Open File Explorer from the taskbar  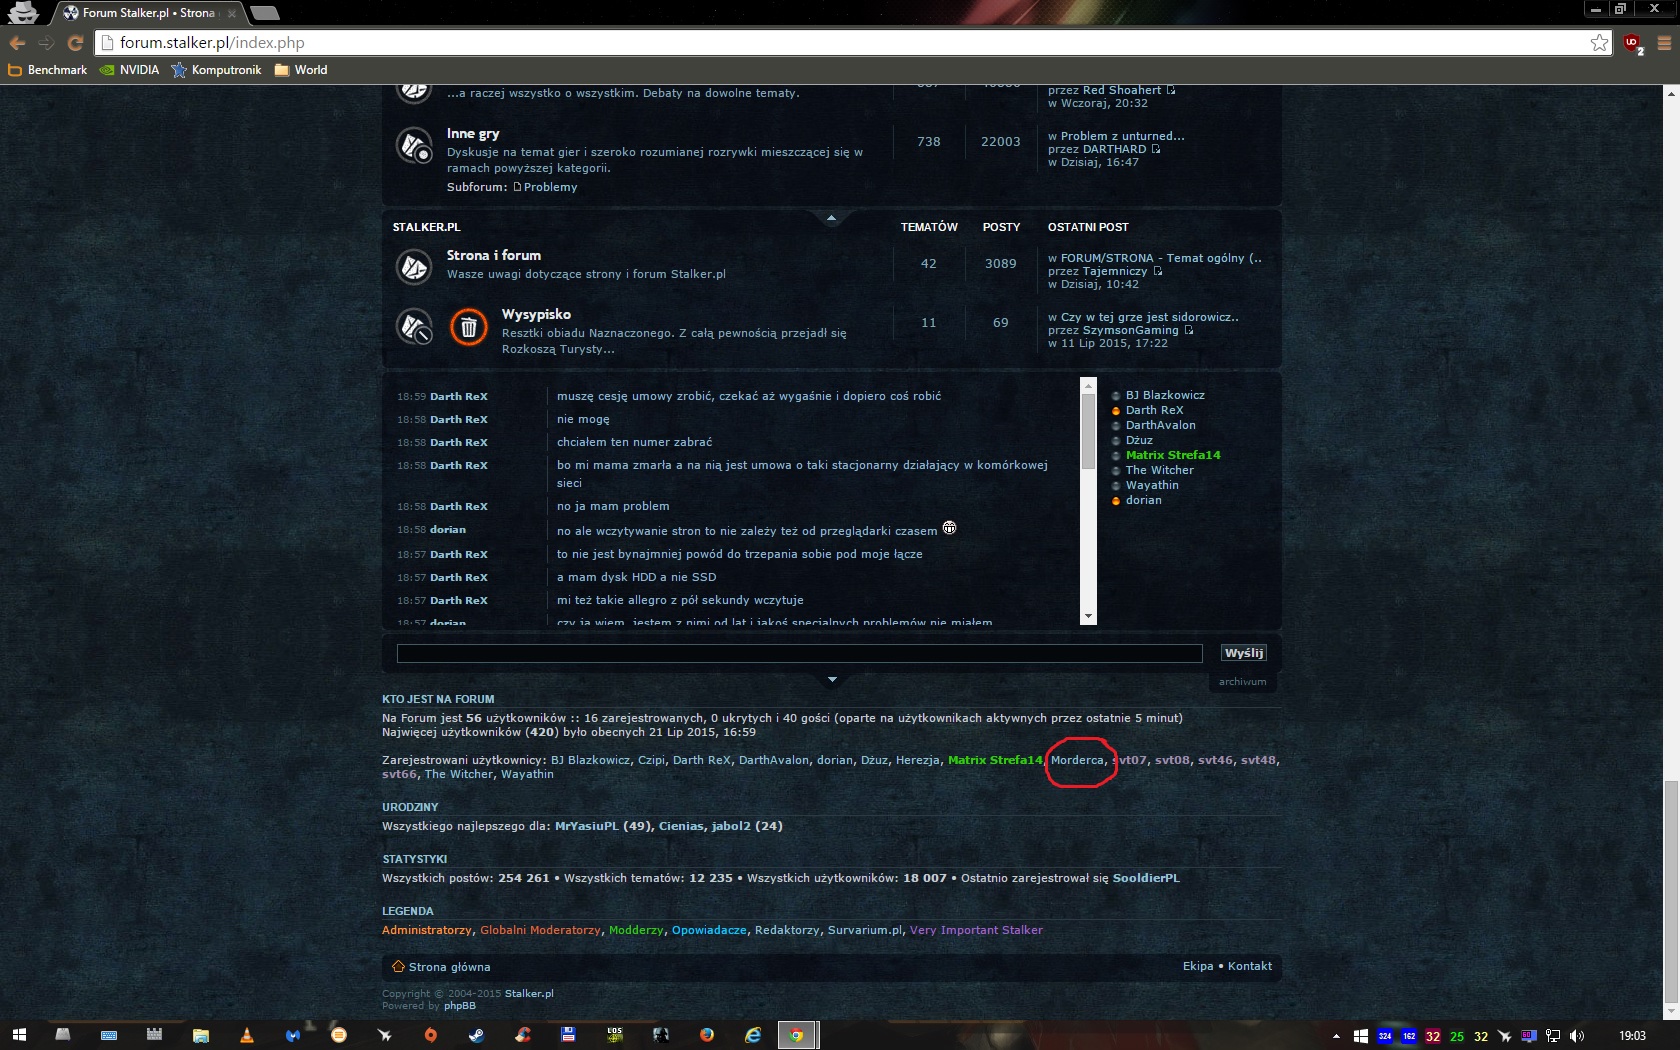pos(201,1035)
